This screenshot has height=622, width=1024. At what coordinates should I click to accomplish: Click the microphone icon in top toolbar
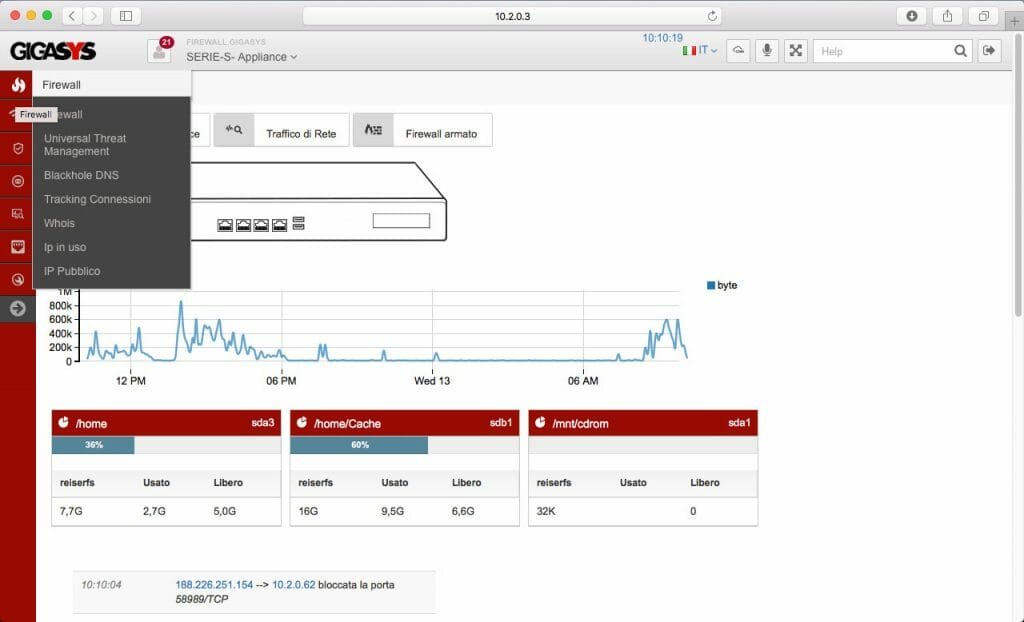tap(767, 51)
